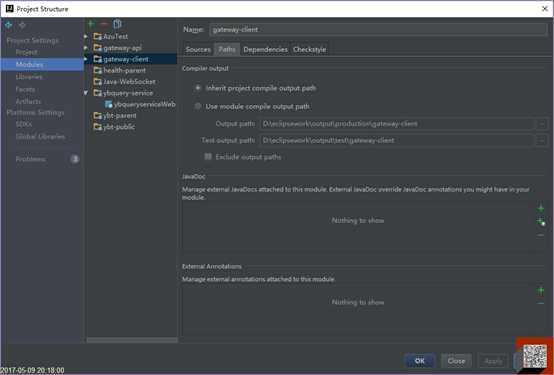Select ybqueryserviceWeb in module tree

pos(145,104)
